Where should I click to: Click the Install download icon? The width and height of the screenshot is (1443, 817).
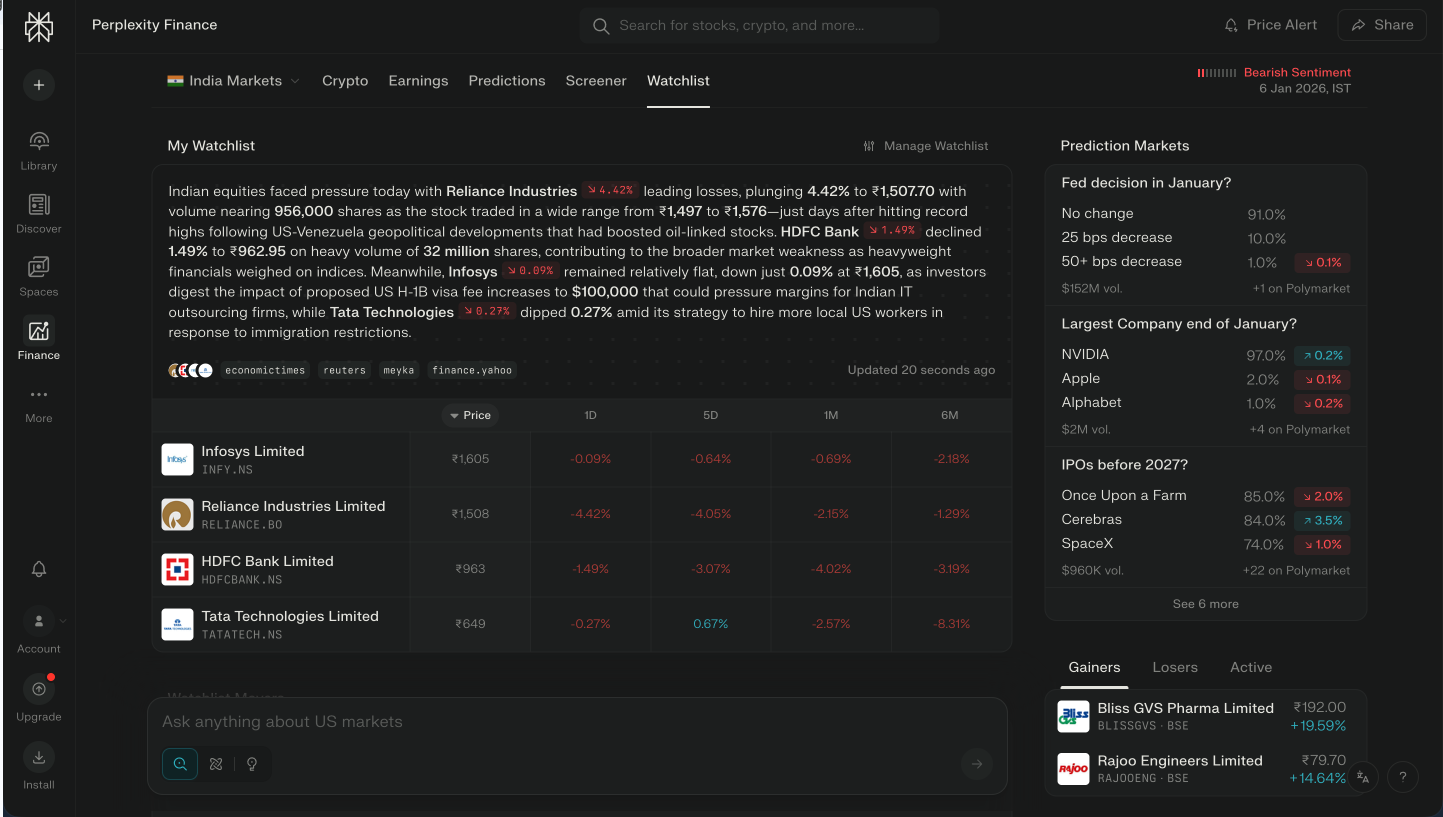click(39, 757)
